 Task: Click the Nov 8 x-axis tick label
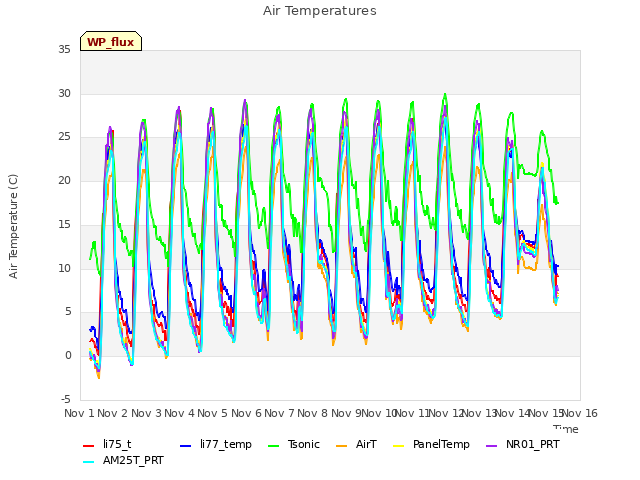(x=312, y=413)
